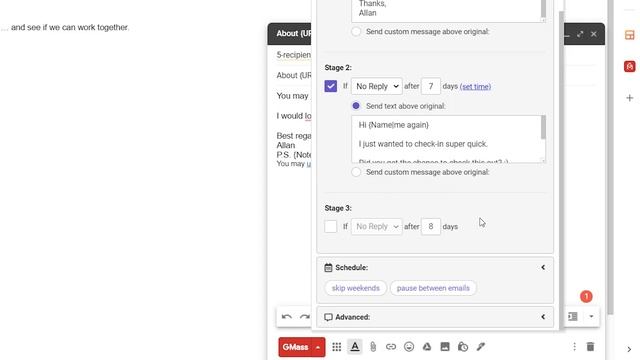Open the GMass settings arrow

(318, 347)
